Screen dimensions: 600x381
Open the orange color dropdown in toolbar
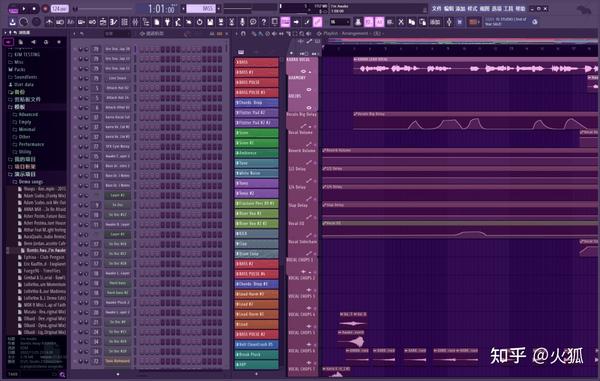[x=473, y=22]
